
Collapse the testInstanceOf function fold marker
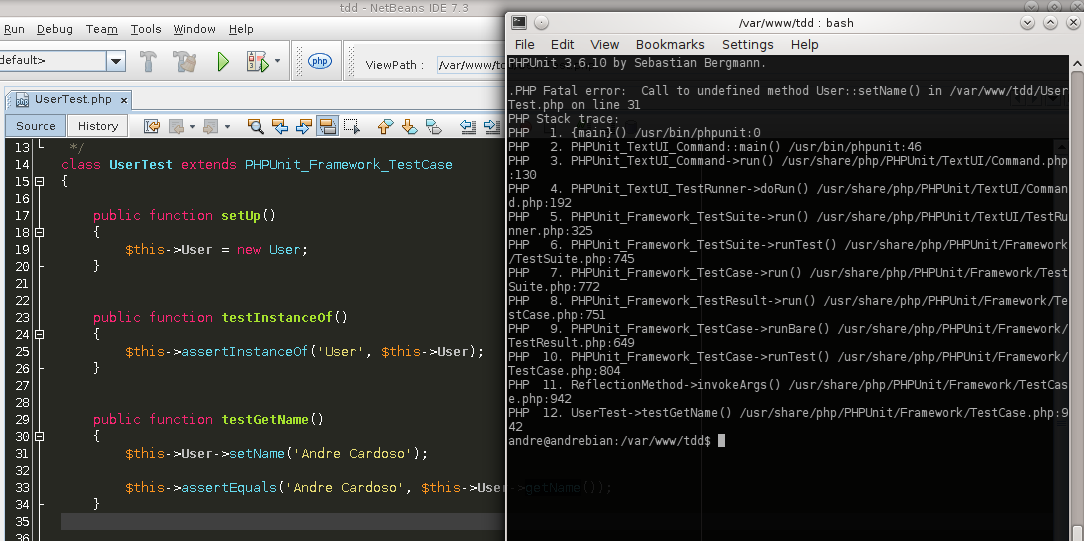coord(39,334)
